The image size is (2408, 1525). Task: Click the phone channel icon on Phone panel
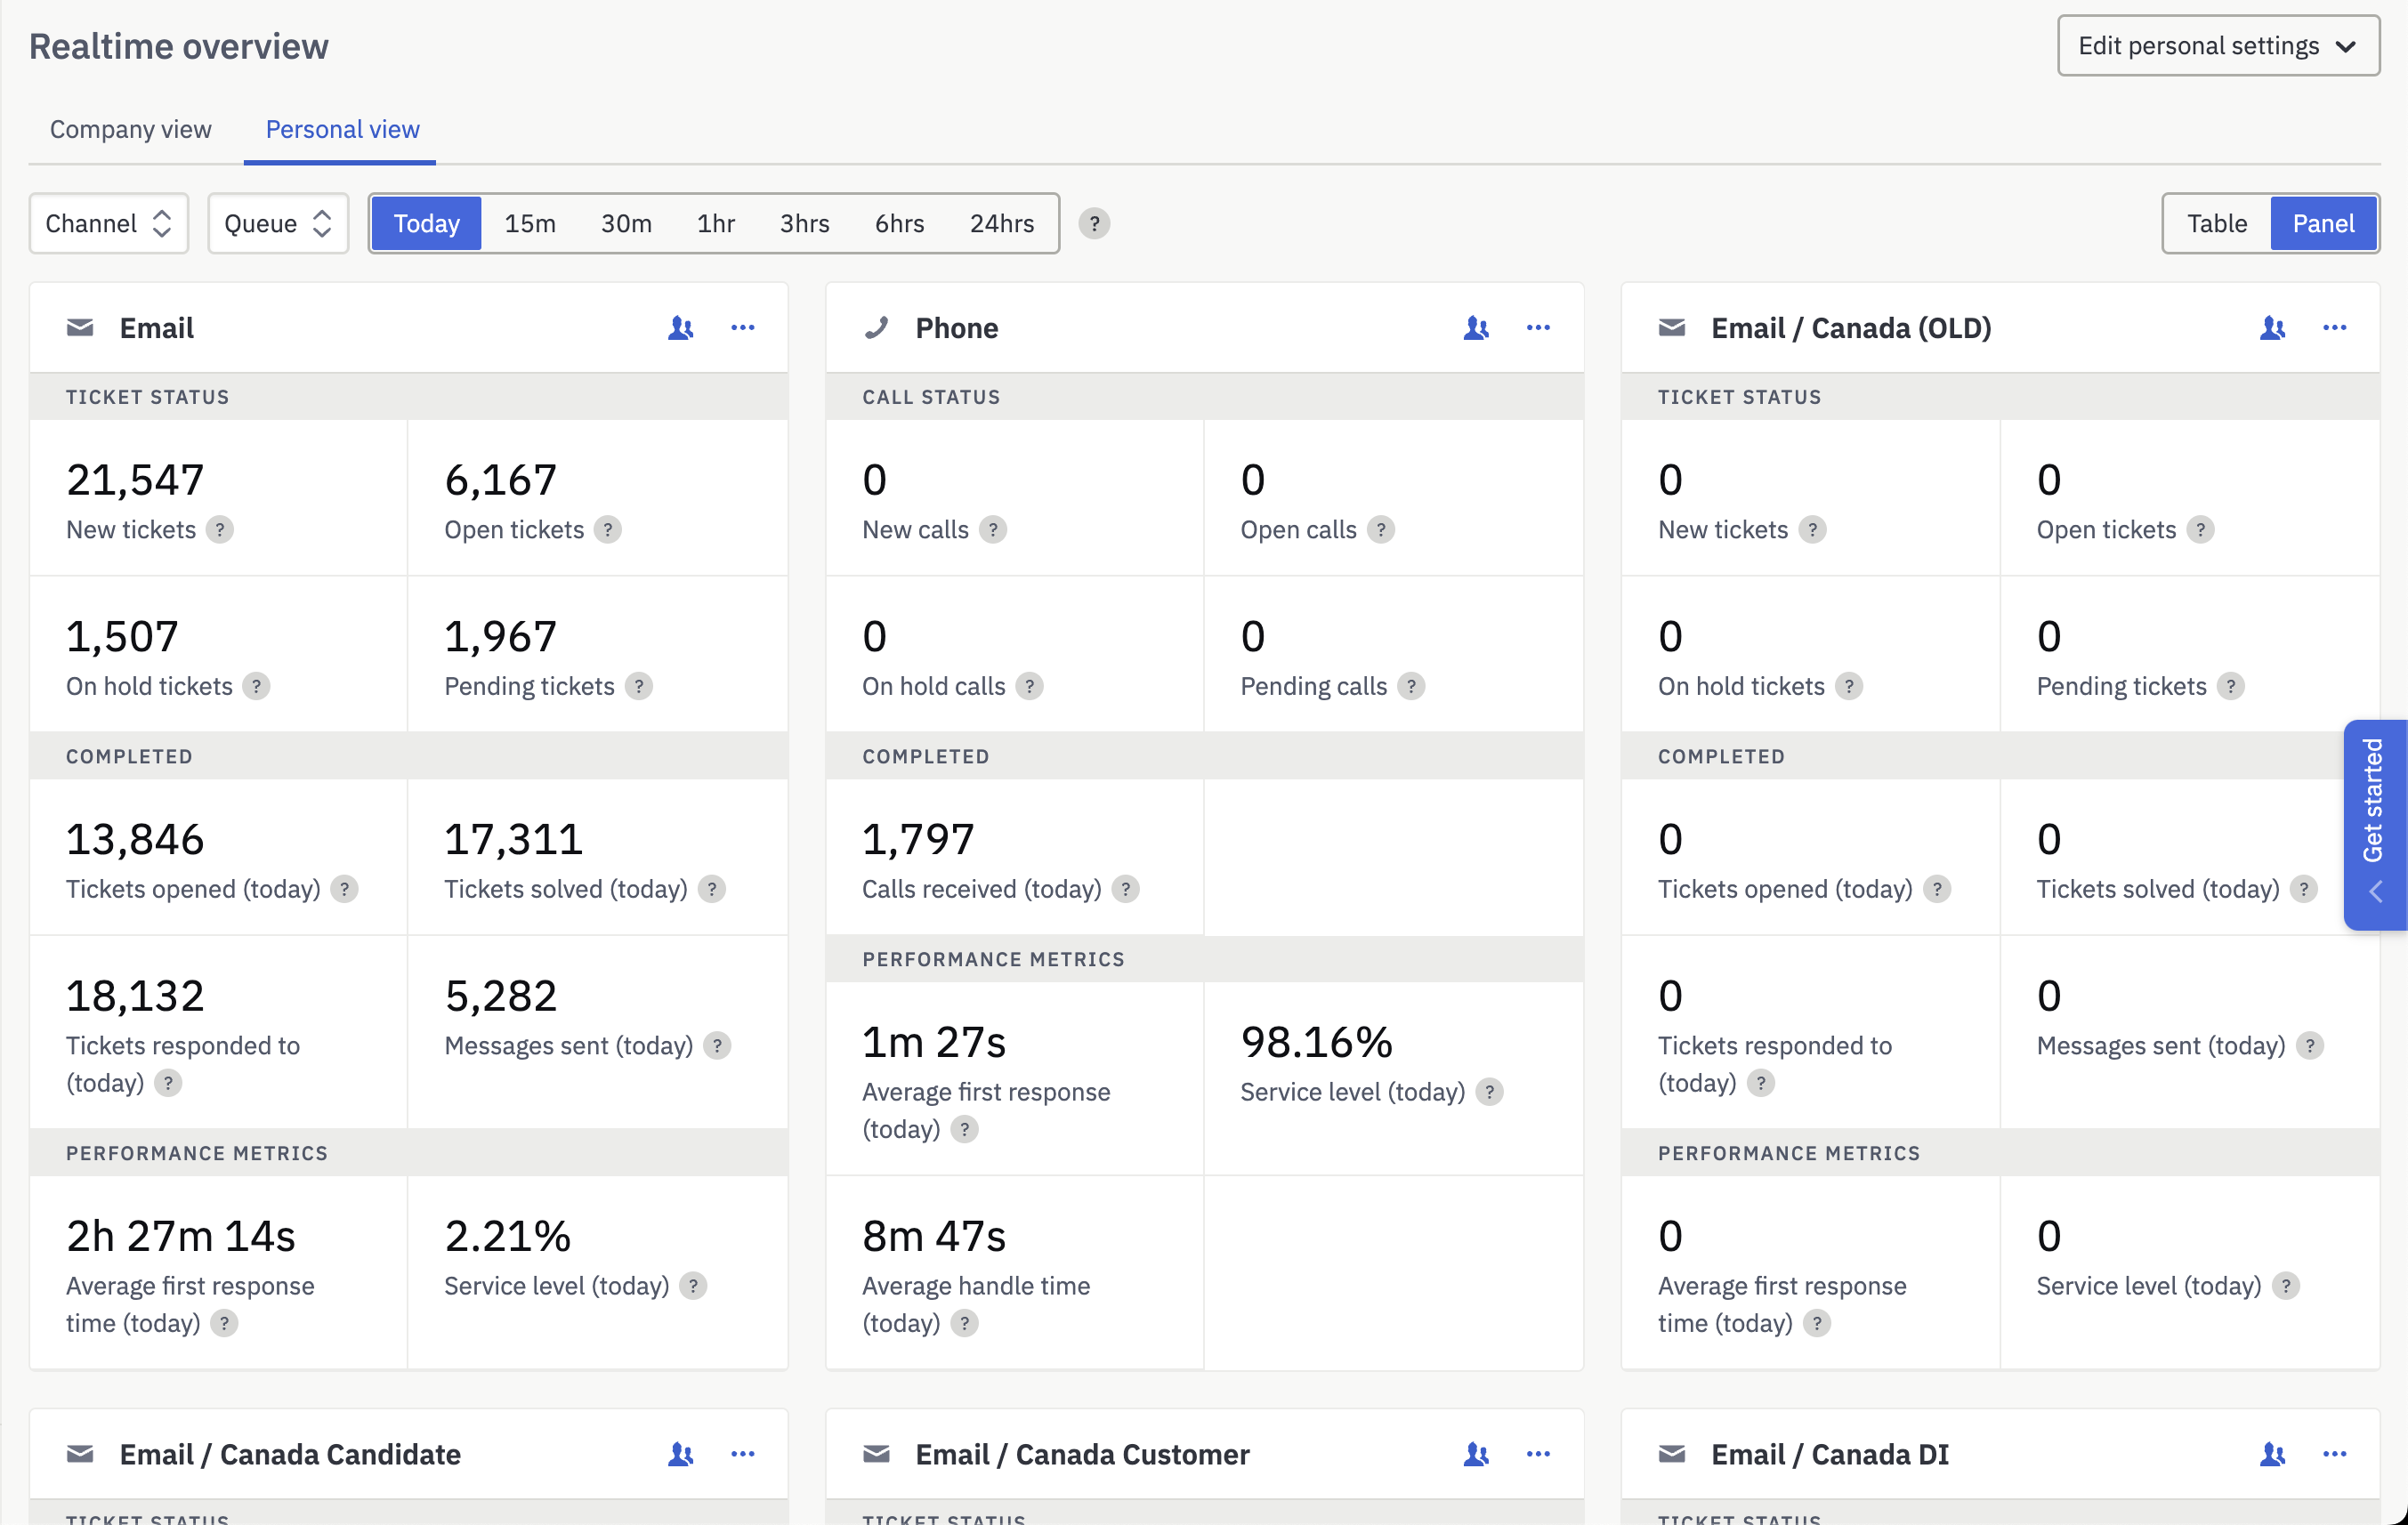(x=876, y=327)
